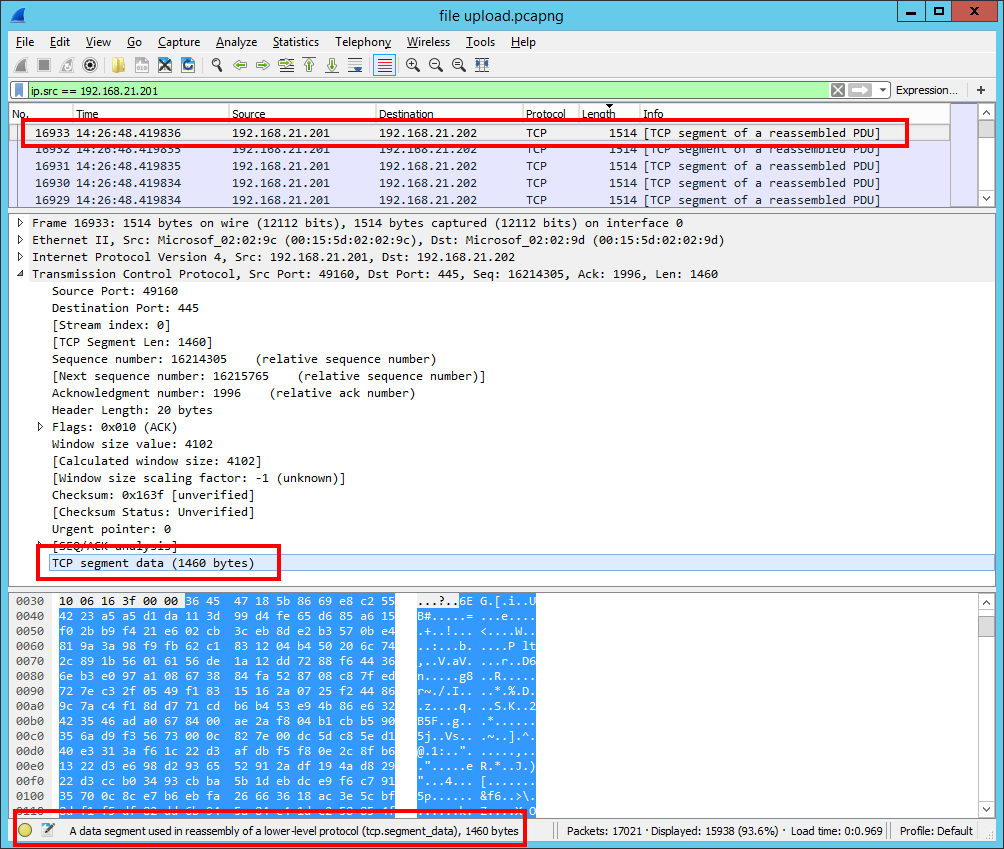
Task: Open the Tools menu
Action: point(480,42)
